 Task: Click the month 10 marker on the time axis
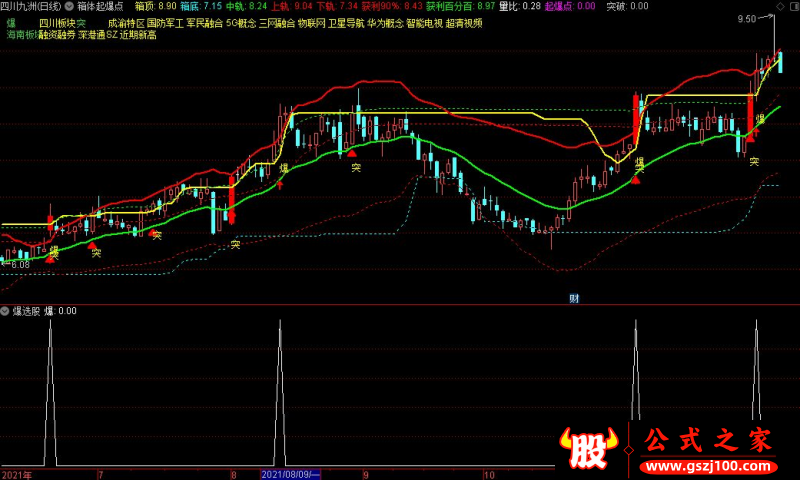pyautogui.click(x=489, y=475)
